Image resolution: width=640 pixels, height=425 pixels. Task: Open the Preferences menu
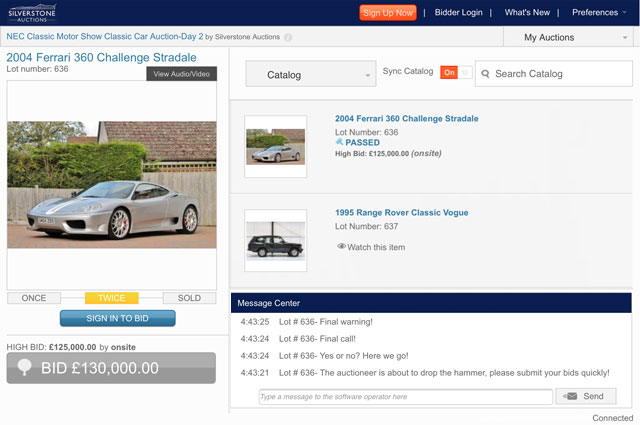point(599,13)
